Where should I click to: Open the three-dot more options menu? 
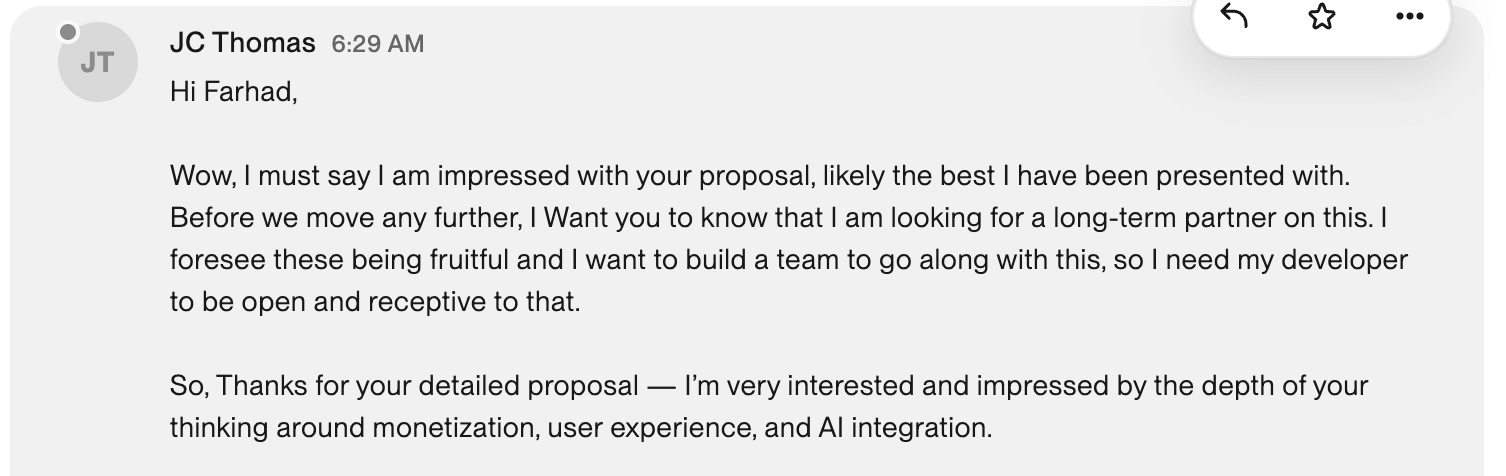click(1408, 17)
